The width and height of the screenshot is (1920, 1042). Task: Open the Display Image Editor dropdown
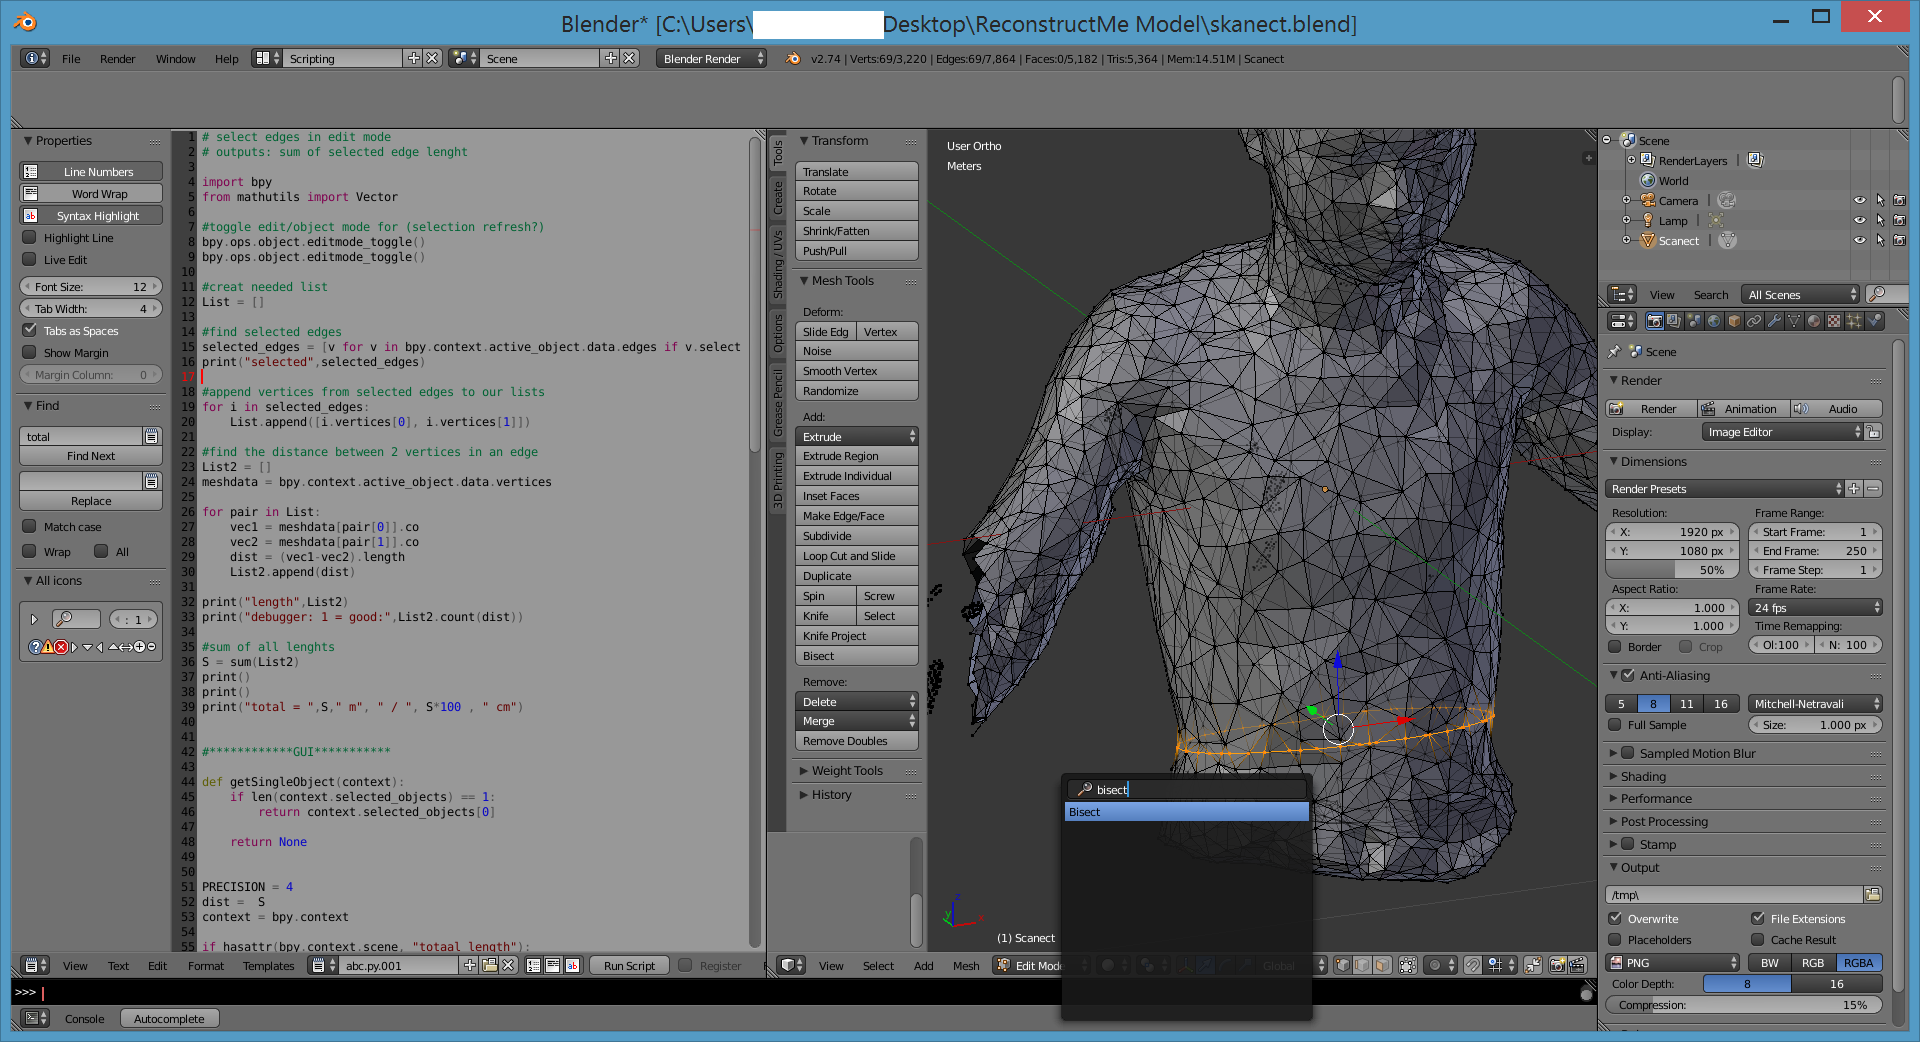click(x=1782, y=431)
